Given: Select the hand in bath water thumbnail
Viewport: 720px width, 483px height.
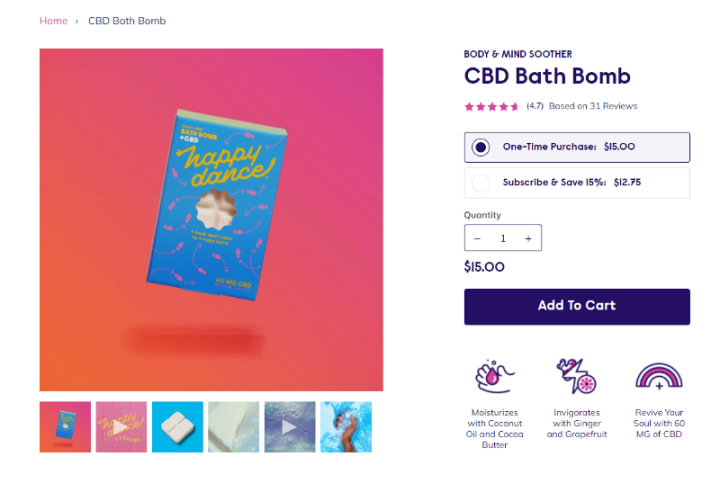Looking at the screenshot, I should (346, 427).
